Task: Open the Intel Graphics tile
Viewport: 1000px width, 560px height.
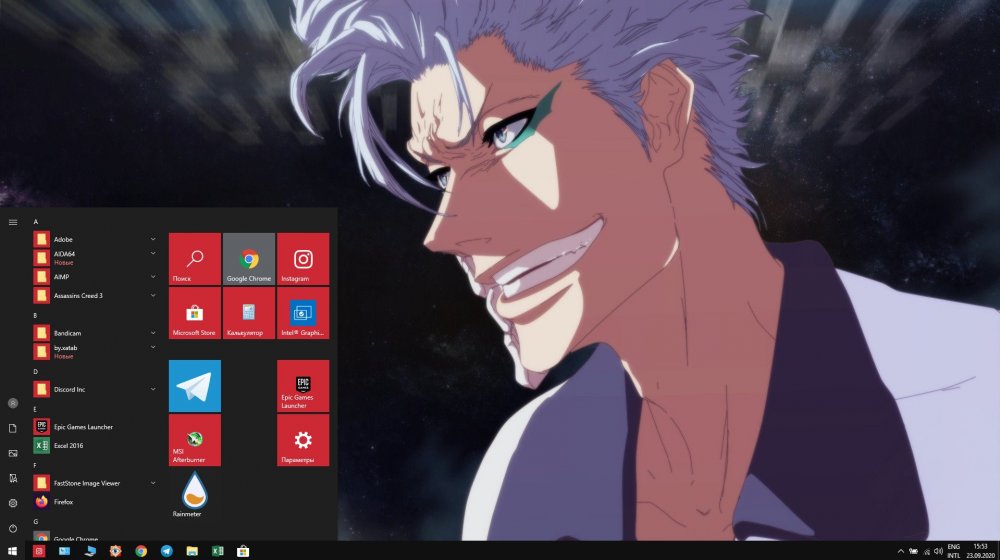Action: 302,313
